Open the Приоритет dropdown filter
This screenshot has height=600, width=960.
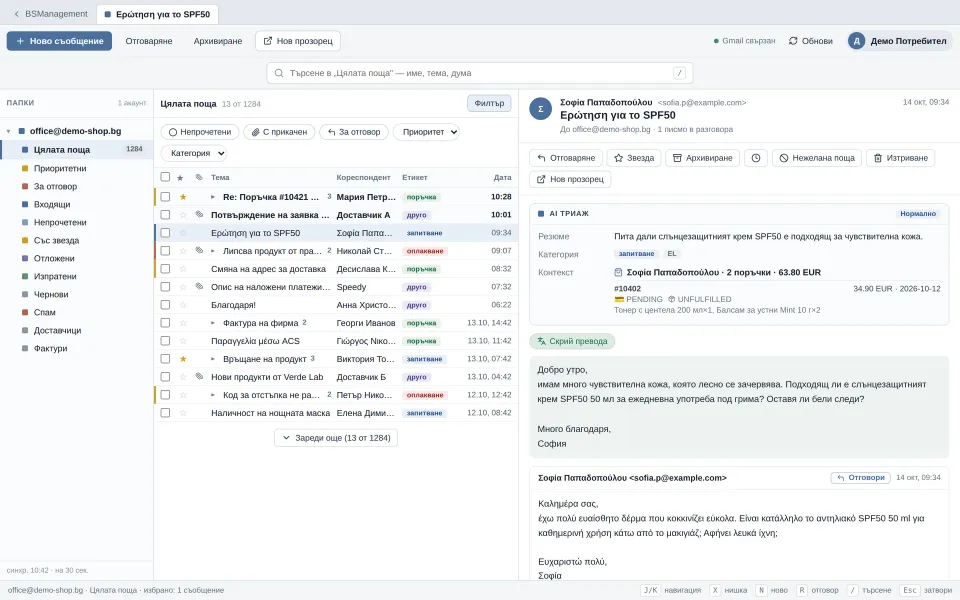[426, 132]
